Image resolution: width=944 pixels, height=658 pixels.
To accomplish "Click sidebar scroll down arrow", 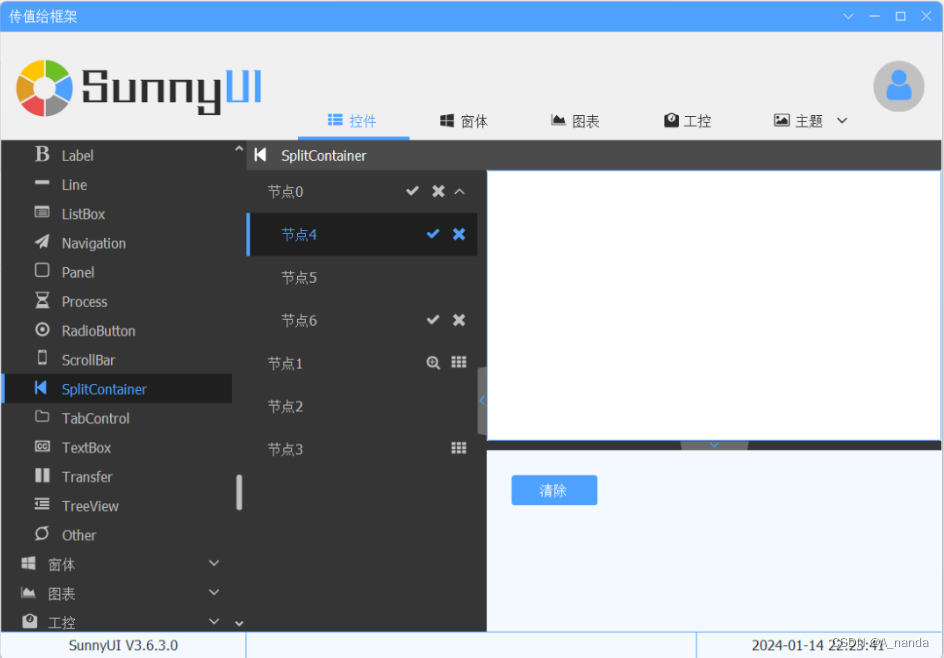I will pyautogui.click(x=239, y=624).
